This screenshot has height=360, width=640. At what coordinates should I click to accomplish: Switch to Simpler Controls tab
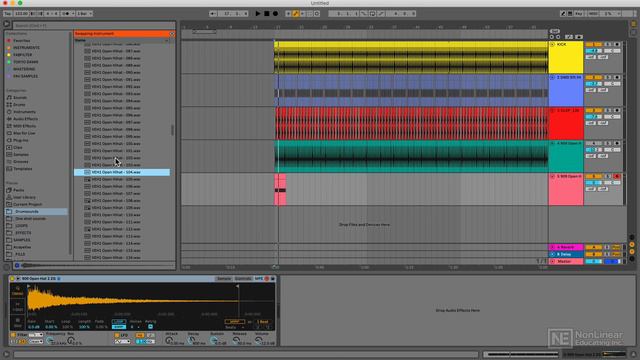tap(243, 279)
